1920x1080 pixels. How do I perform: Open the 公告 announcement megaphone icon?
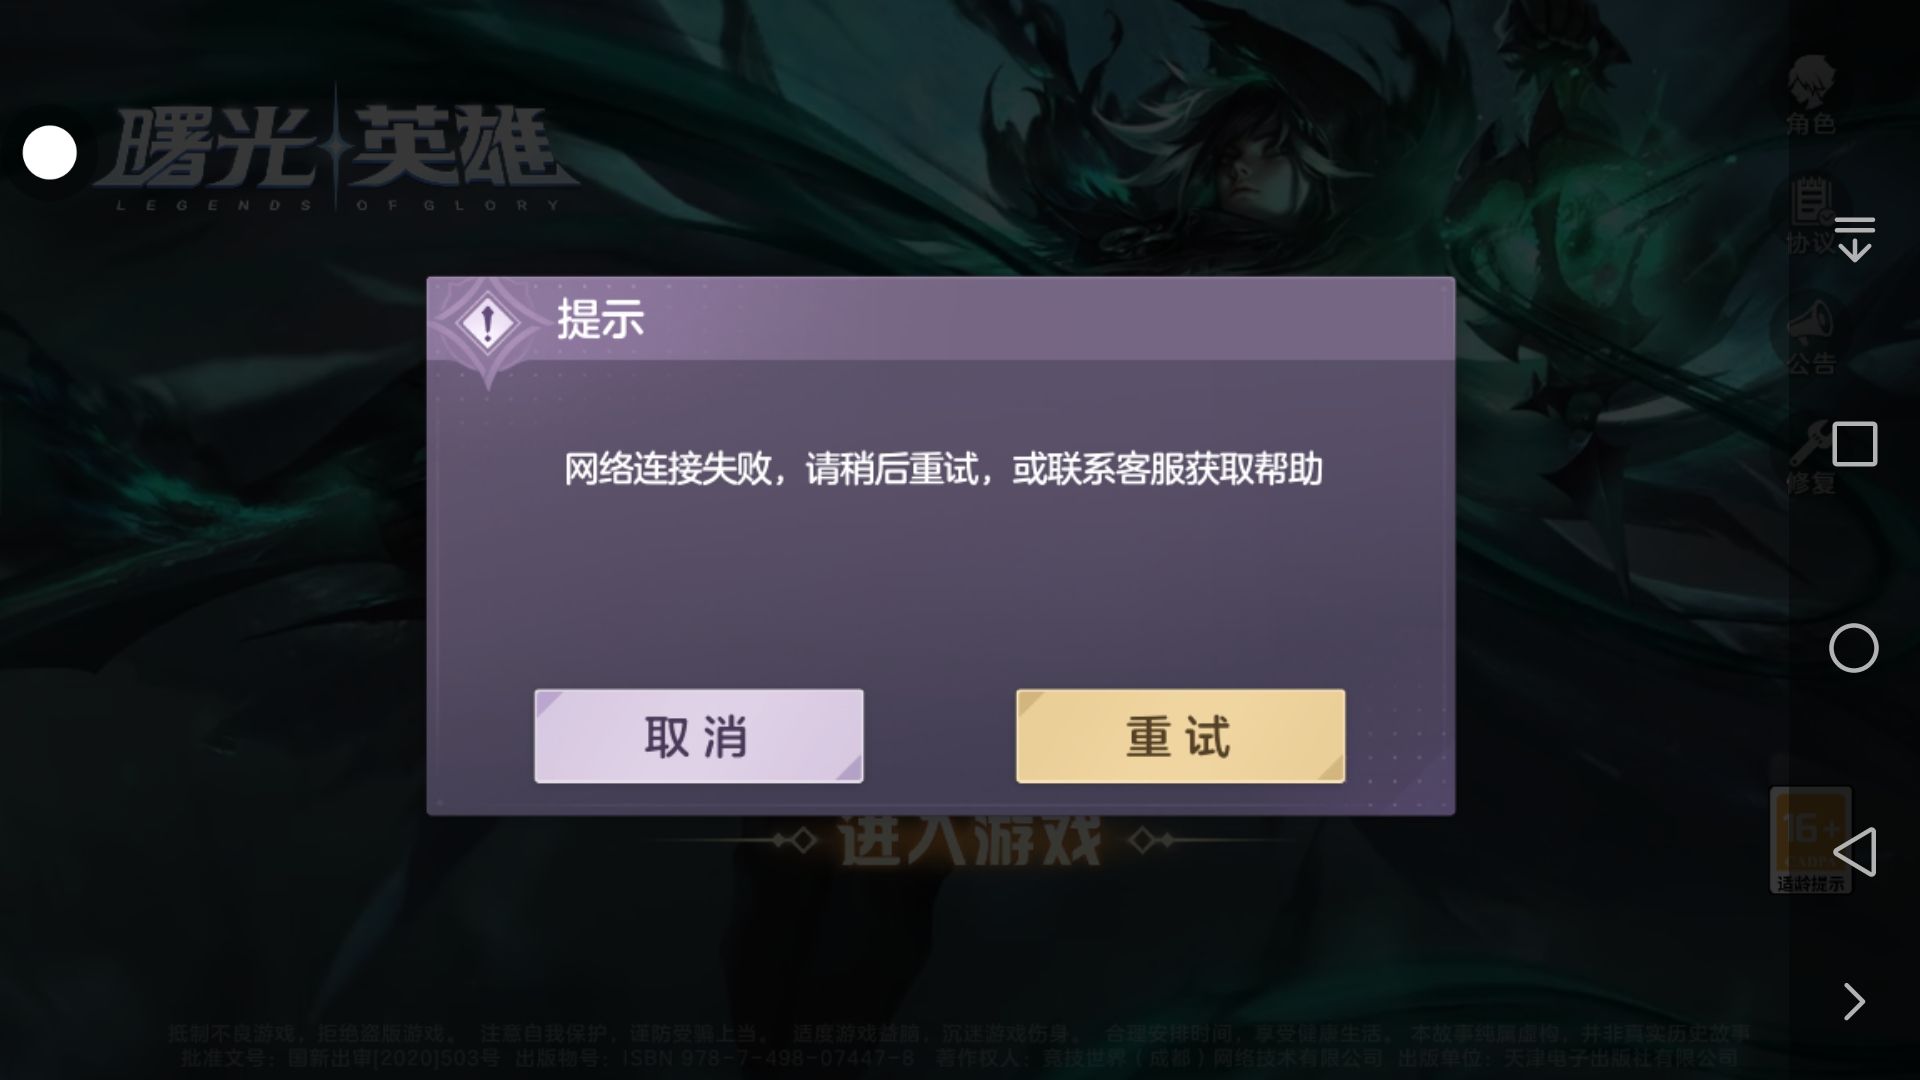1811,337
